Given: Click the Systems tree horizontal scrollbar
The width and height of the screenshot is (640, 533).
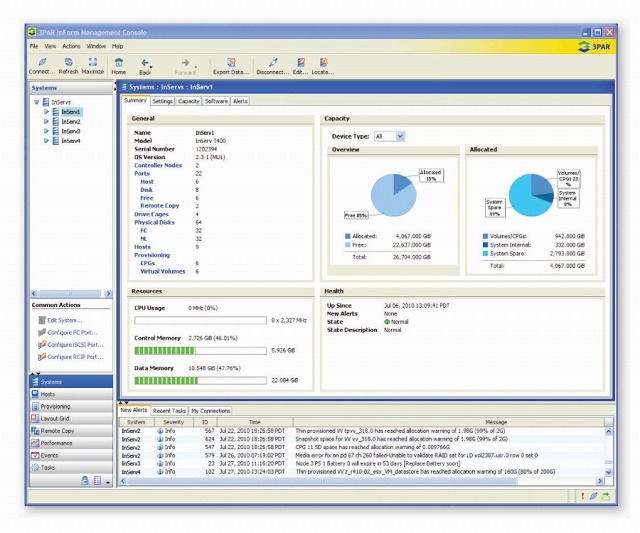Looking at the screenshot, I should coord(71,293).
